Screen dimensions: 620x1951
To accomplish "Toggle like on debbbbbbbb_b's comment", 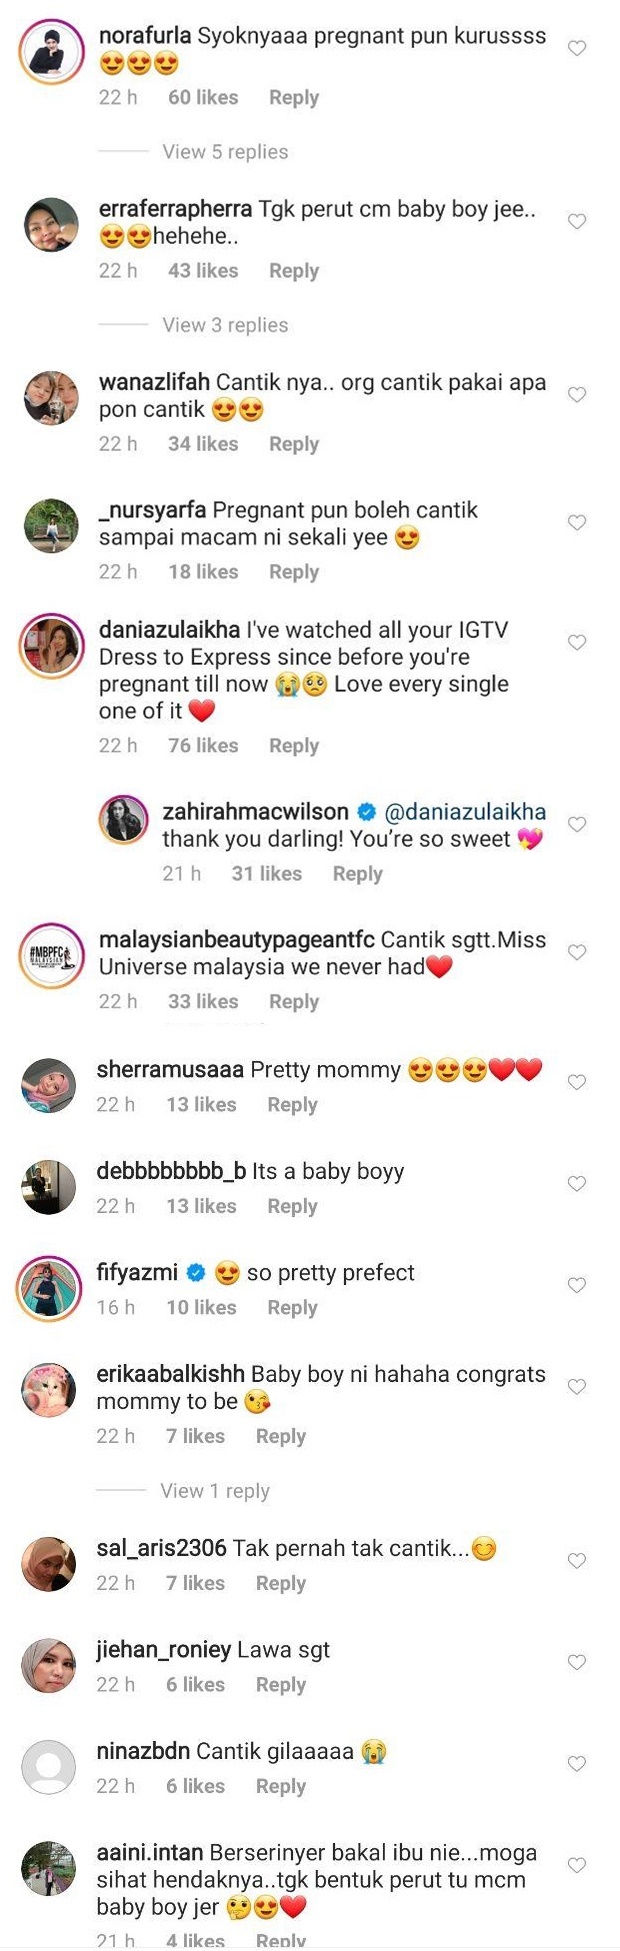I will point(577,1183).
